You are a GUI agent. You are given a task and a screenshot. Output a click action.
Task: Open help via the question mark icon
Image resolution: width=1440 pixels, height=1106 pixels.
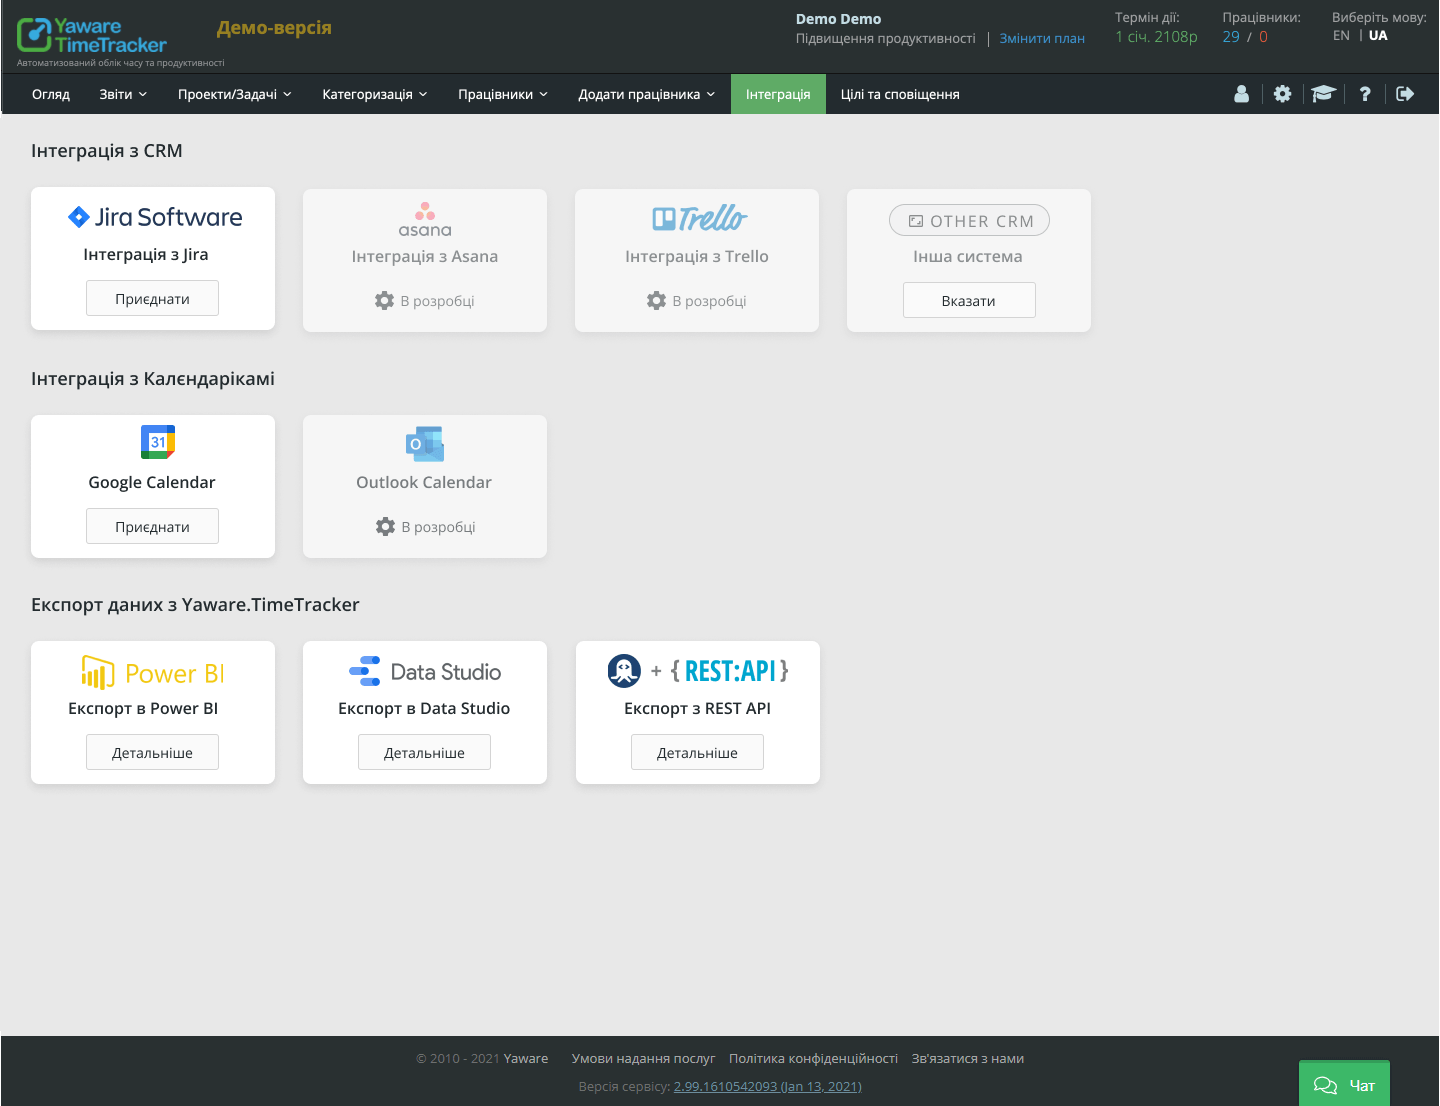coord(1365,93)
